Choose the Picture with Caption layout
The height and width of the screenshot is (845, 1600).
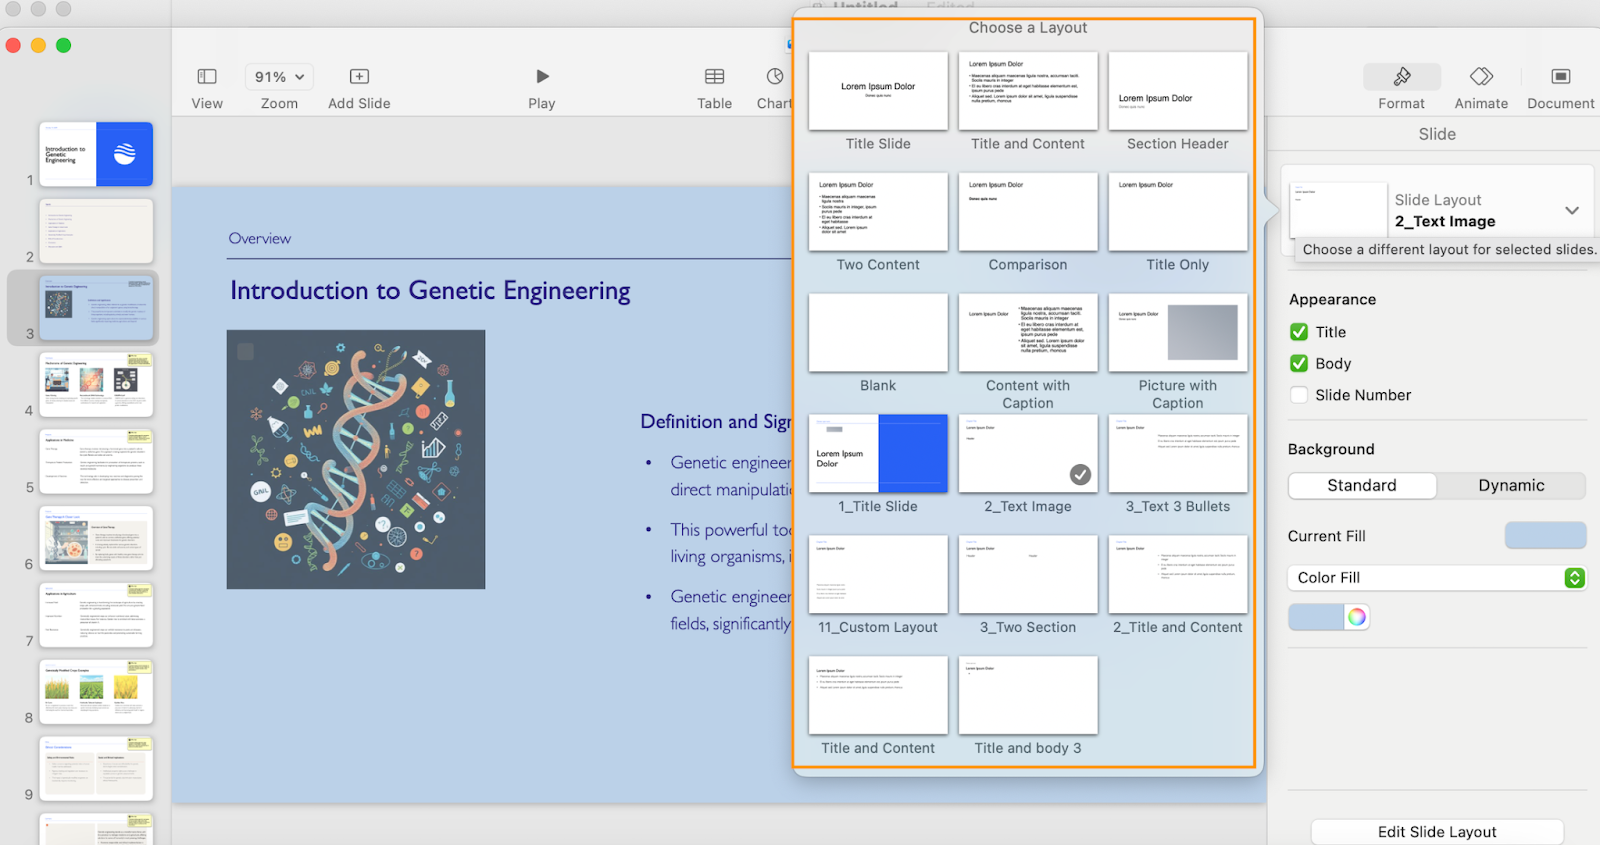coord(1177,333)
